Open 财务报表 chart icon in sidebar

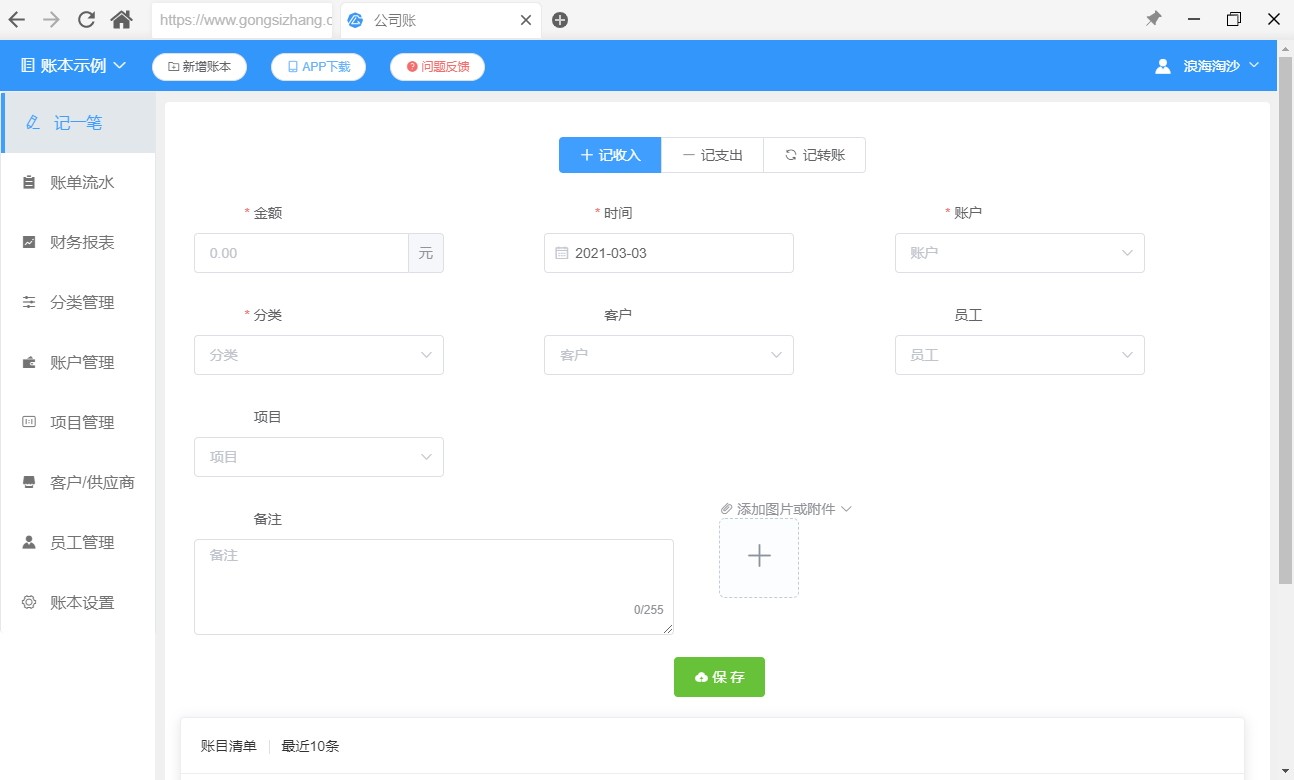coord(29,242)
